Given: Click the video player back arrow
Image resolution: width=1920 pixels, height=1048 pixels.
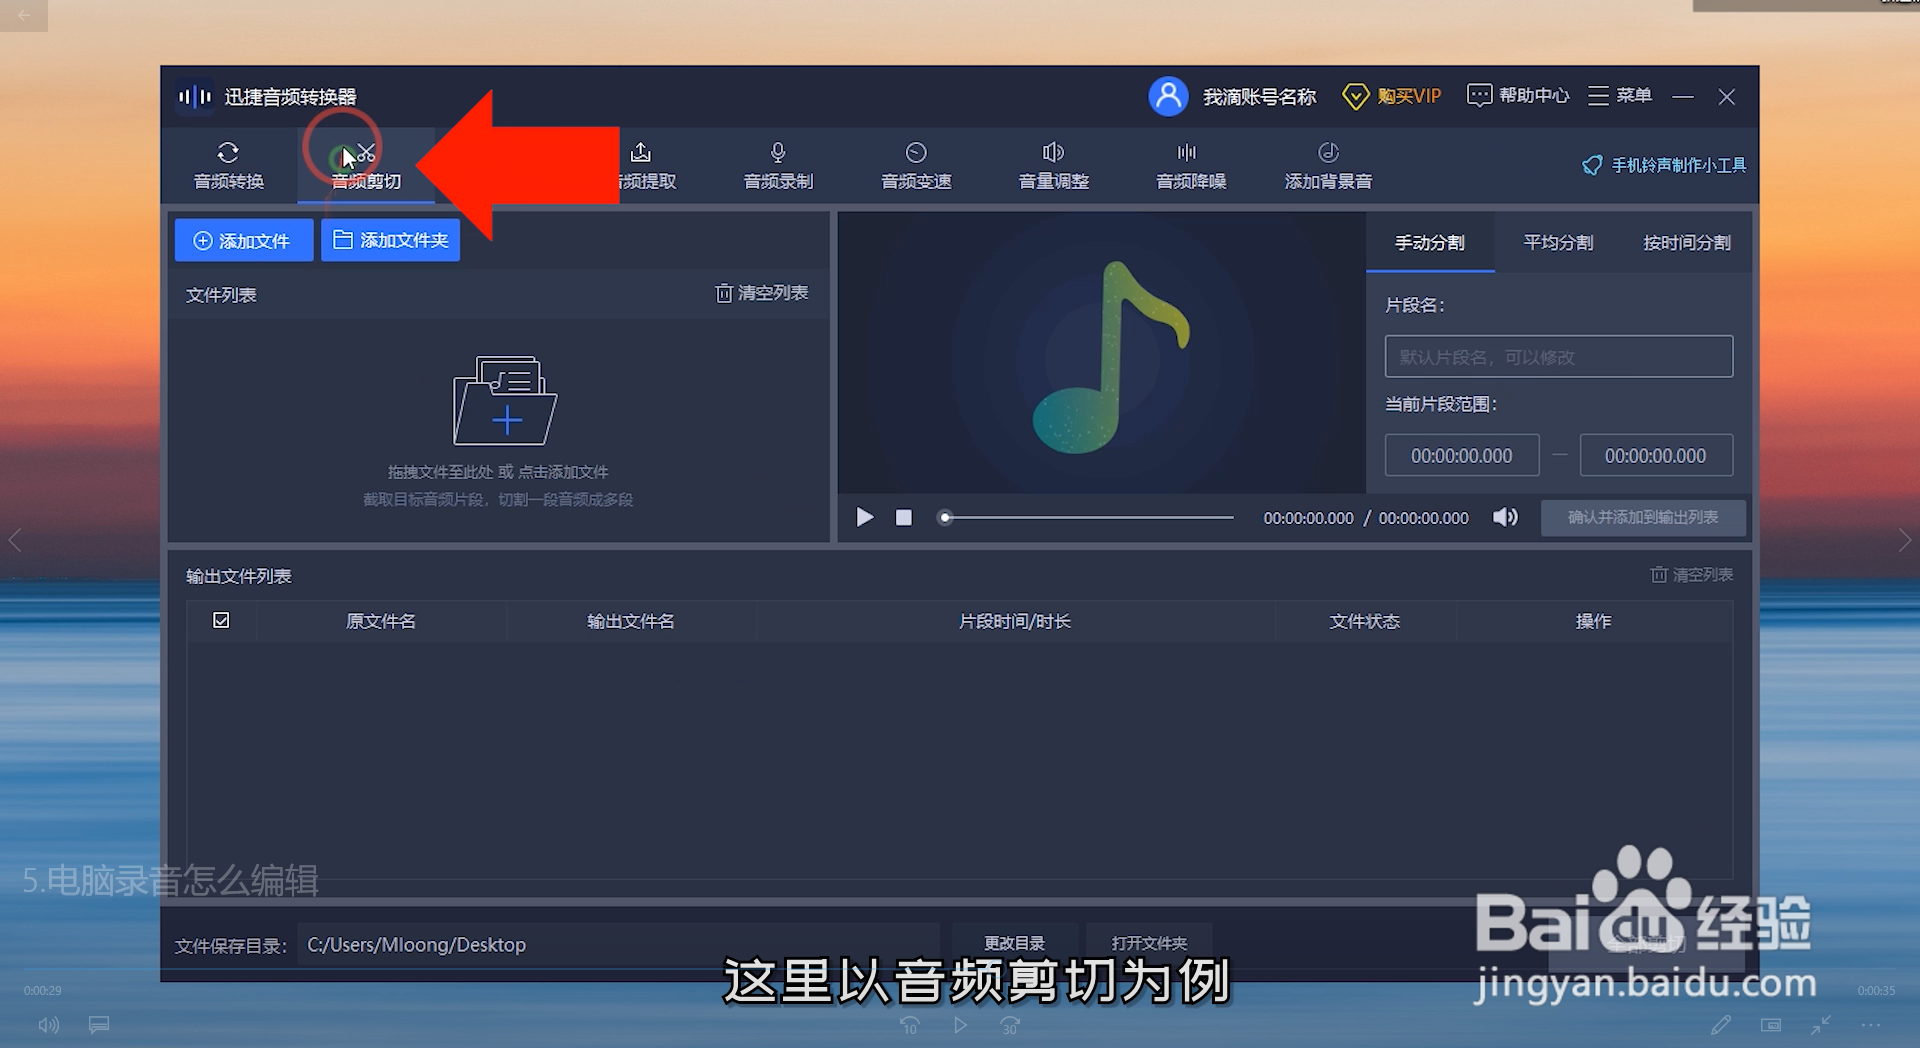Looking at the screenshot, I should (24, 15).
